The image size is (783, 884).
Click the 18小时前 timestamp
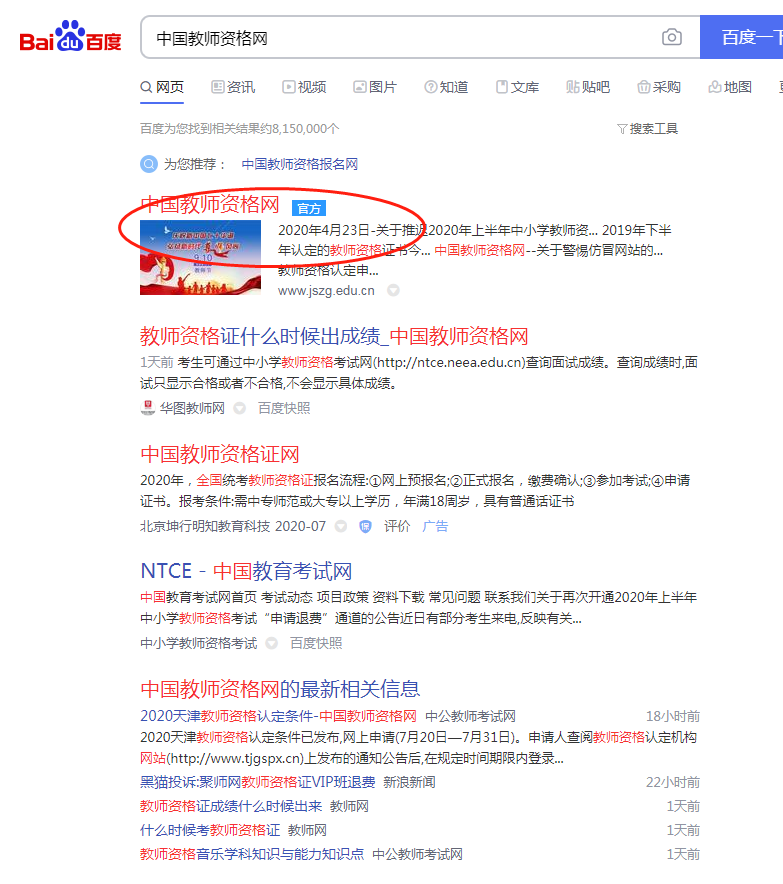[x=673, y=717]
